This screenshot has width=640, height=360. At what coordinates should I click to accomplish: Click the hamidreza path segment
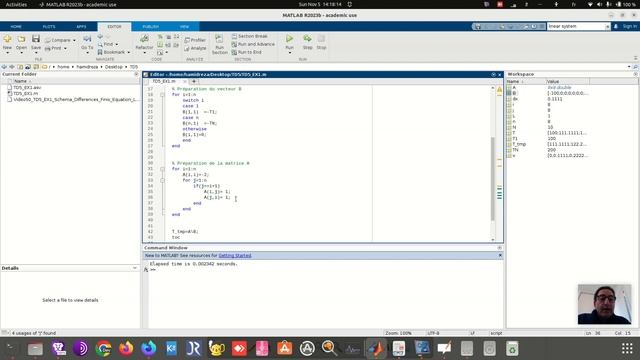(87, 67)
